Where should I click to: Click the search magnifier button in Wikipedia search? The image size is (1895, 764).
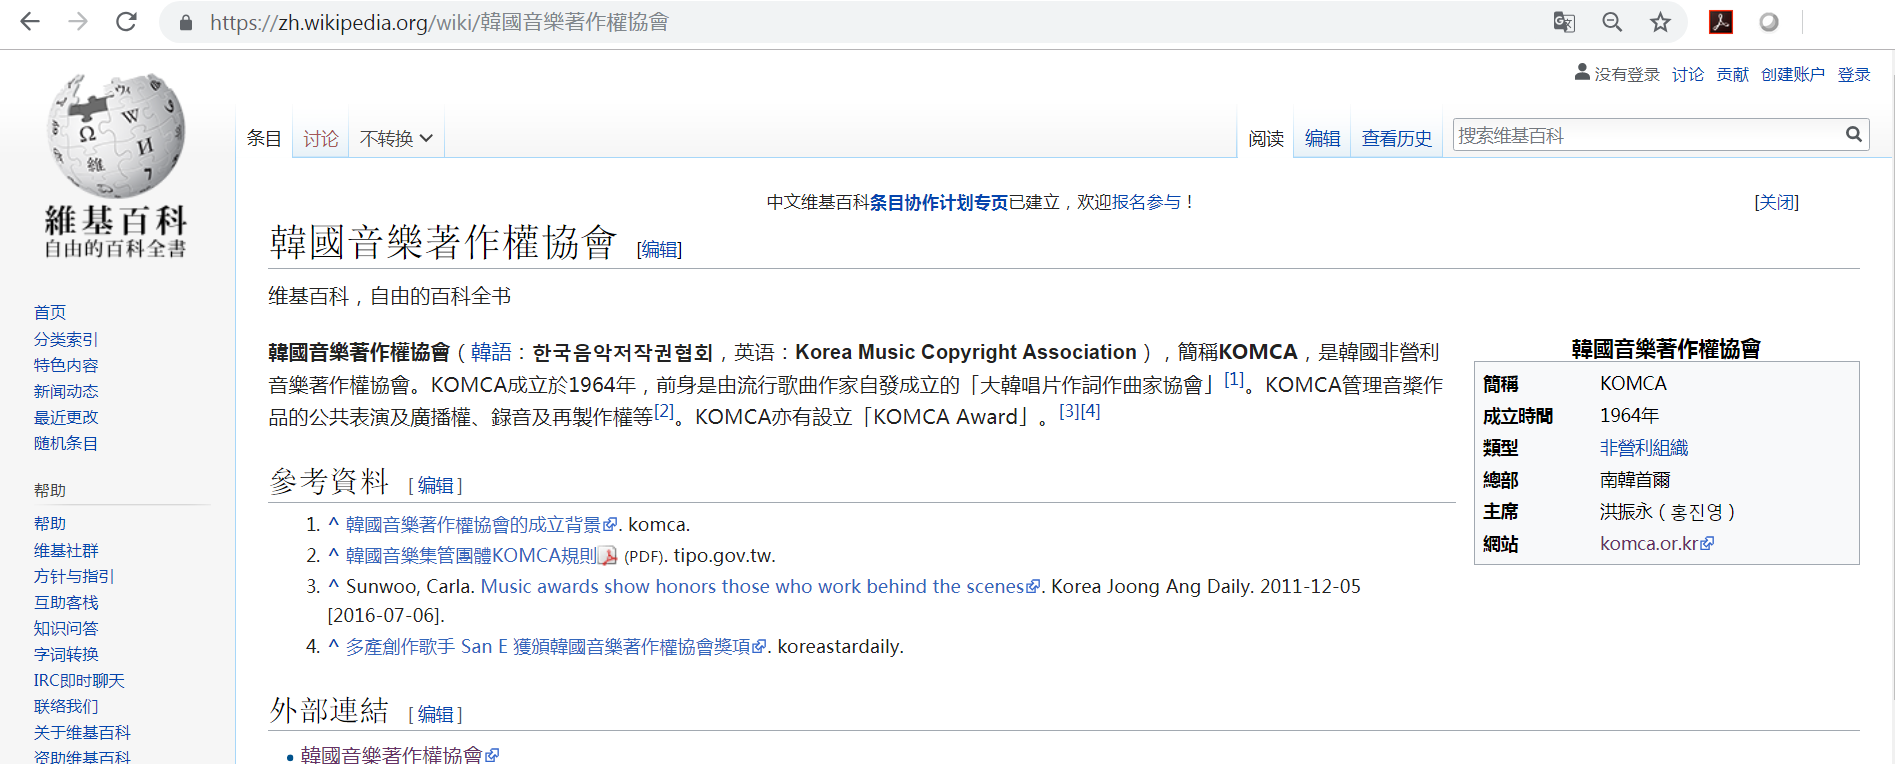pyautogui.click(x=1854, y=134)
